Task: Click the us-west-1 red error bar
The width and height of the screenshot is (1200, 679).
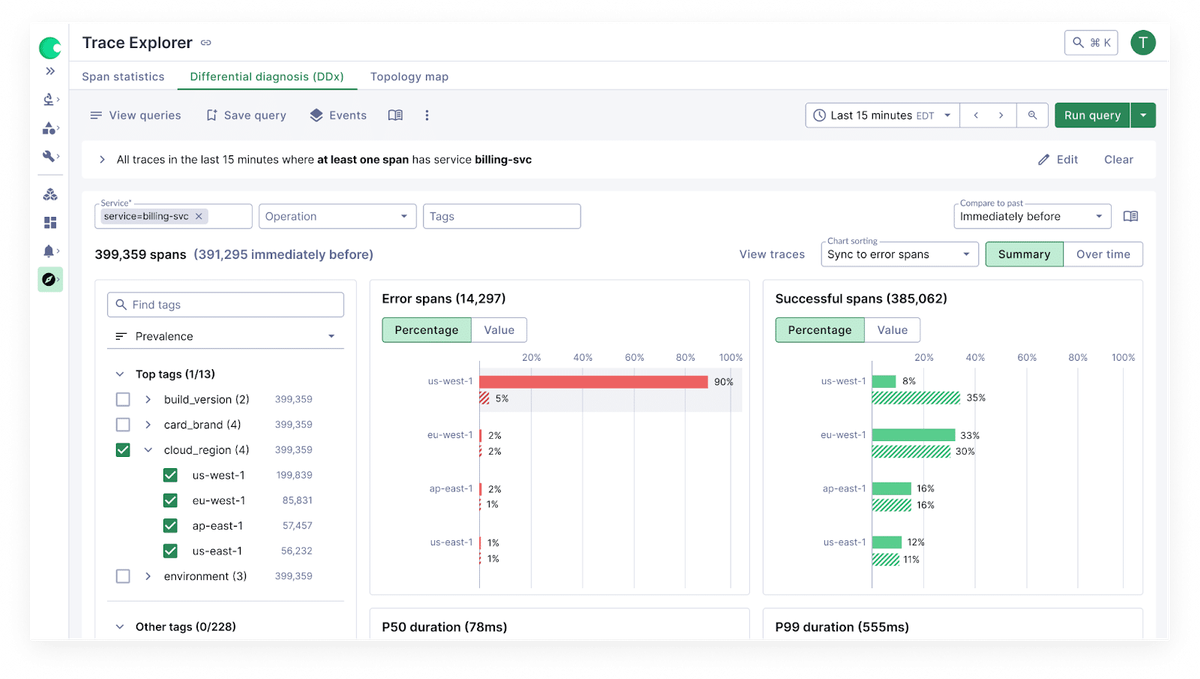Action: point(594,382)
